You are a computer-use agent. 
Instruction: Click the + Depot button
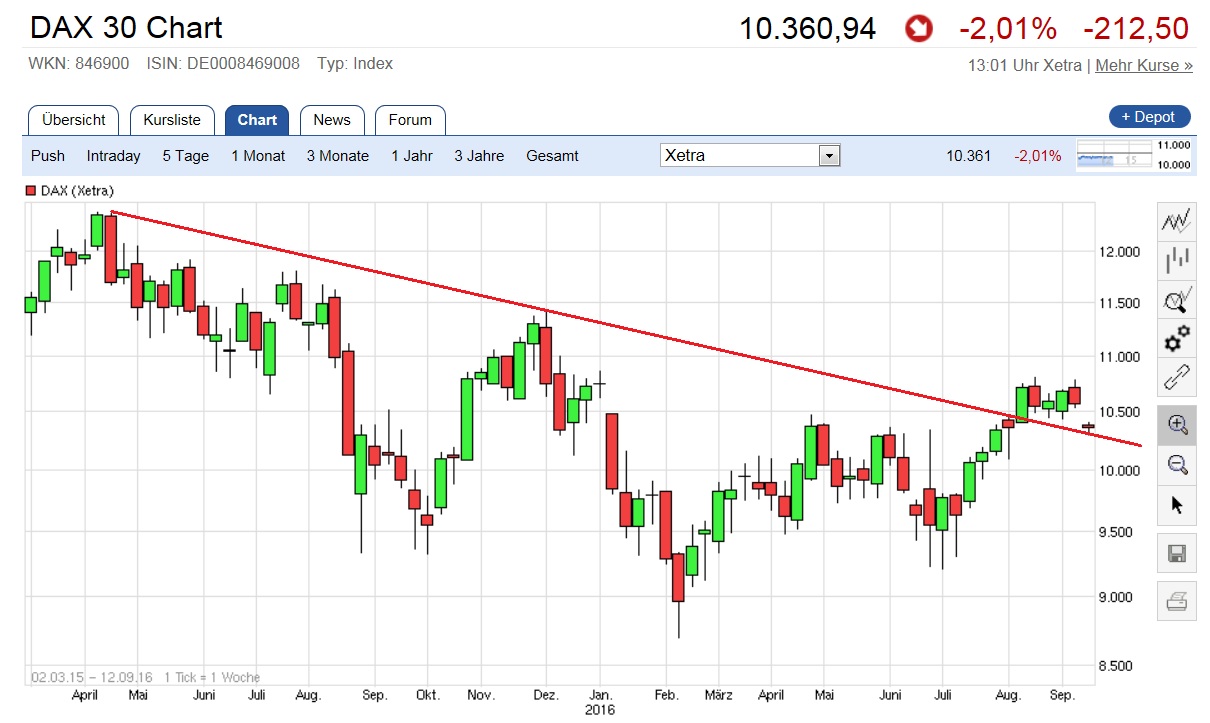click(x=1148, y=116)
